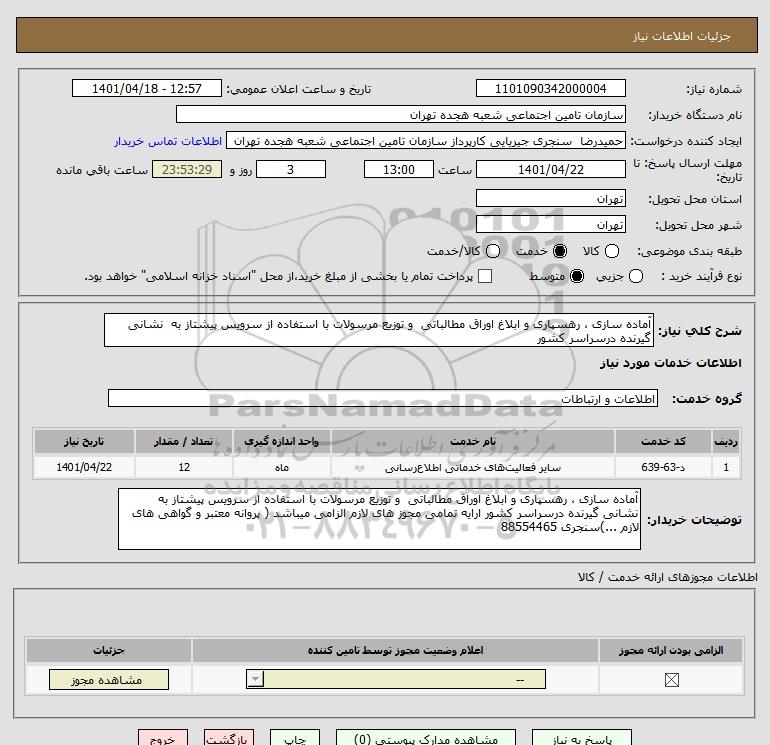Click اطلاعات مجوزهای ارائه خدمت / کالا heading
The image size is (770, 745).
tap(668, 577)
